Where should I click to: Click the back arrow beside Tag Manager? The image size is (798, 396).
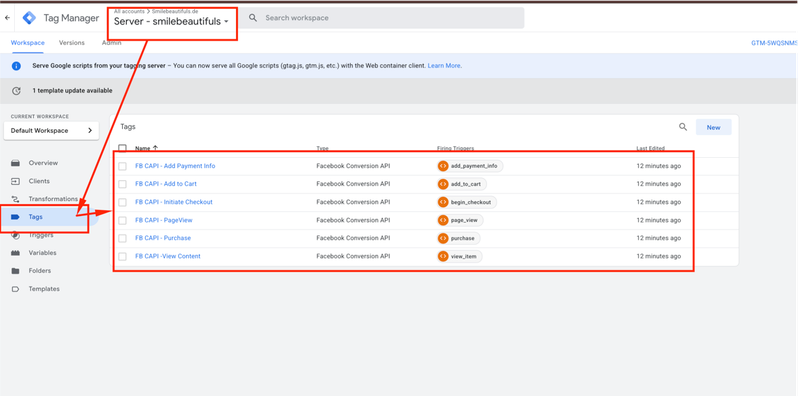pyautogui.click(x=7, y=18)
